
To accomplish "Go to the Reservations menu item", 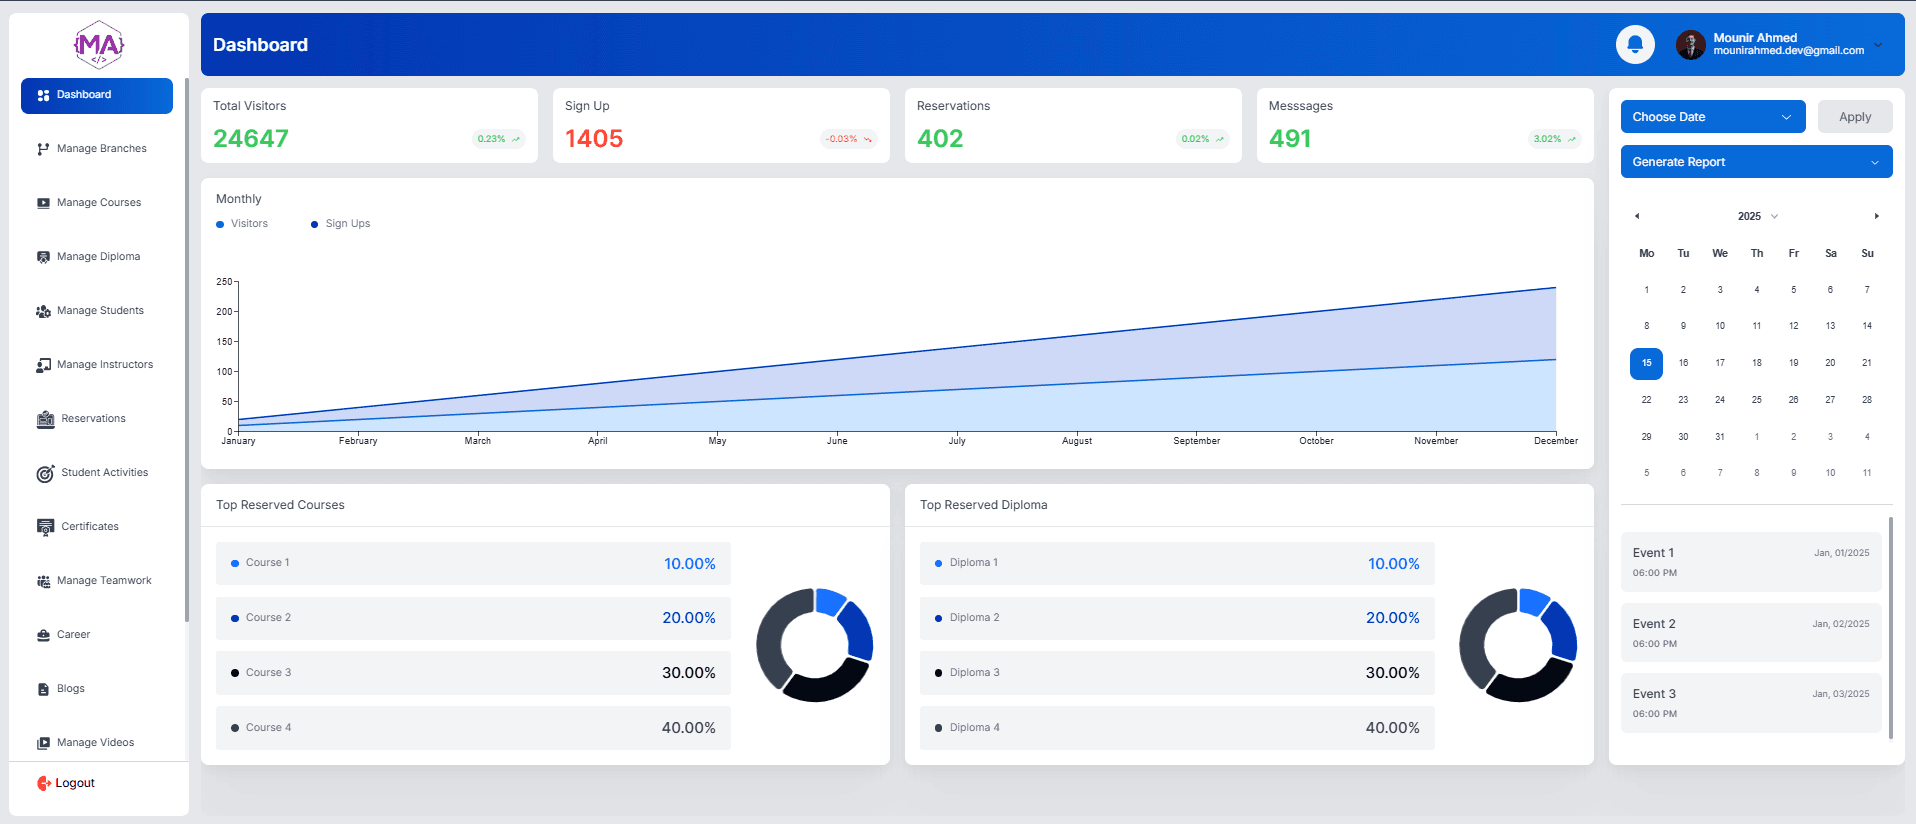I will 93,419.
